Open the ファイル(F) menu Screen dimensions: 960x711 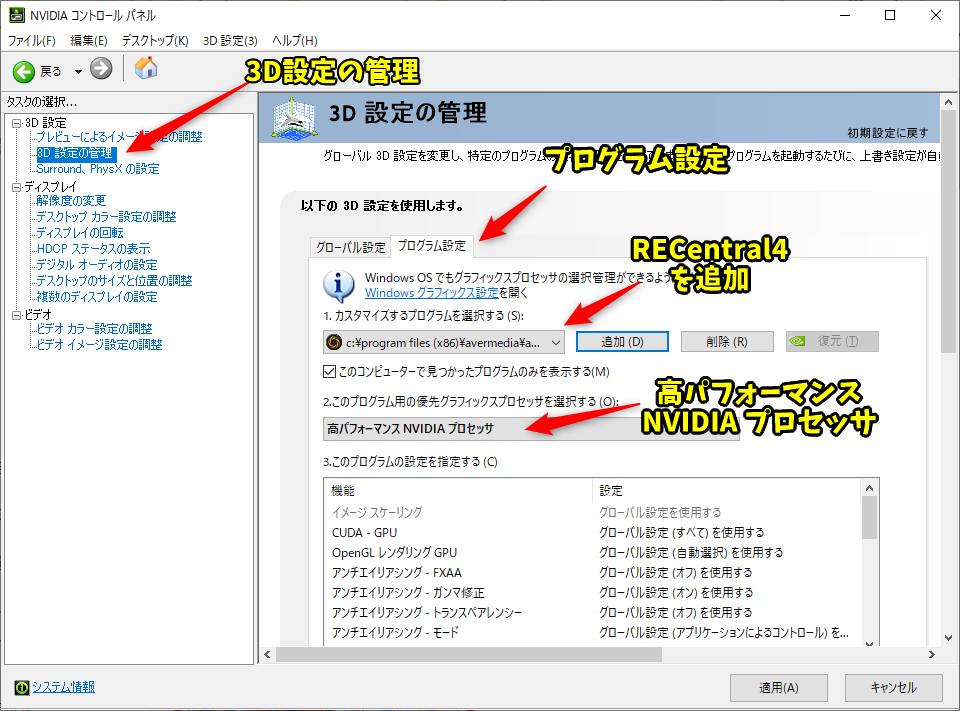pyautogui.click(x=32, y=40)
